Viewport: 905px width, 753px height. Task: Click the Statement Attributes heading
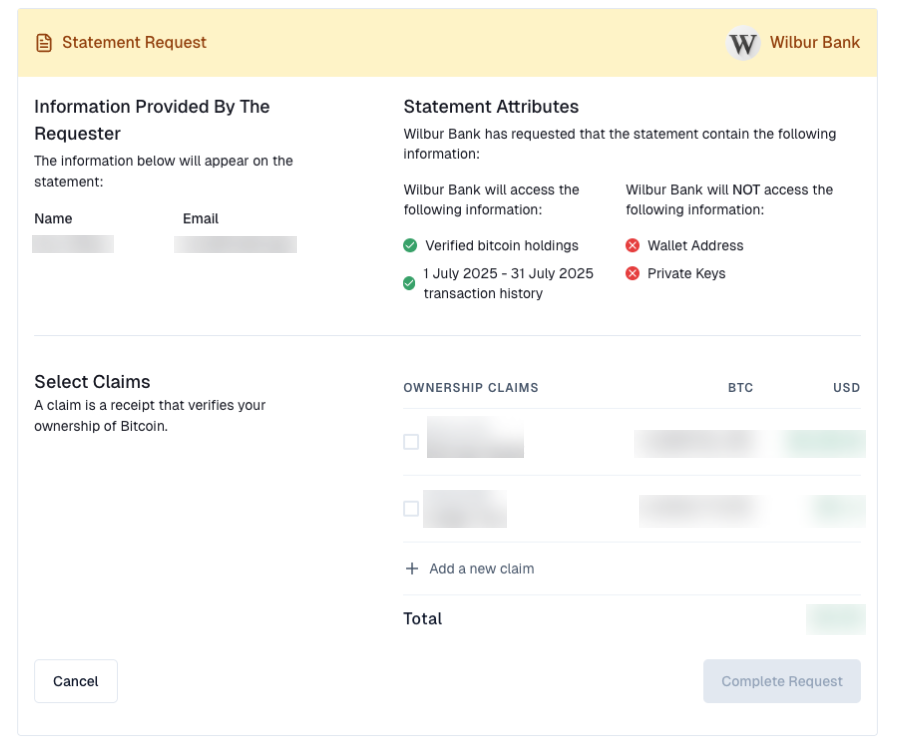pos(491,107)
